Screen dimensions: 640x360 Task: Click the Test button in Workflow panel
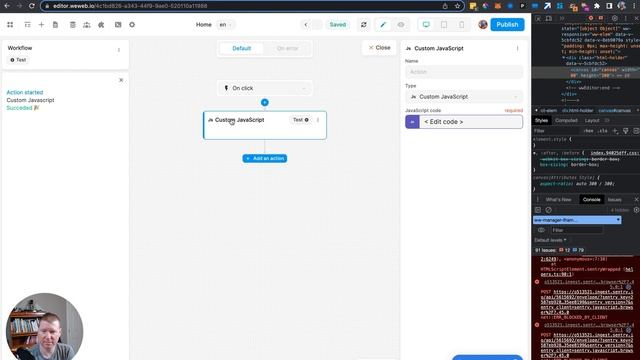click(18, 60)
